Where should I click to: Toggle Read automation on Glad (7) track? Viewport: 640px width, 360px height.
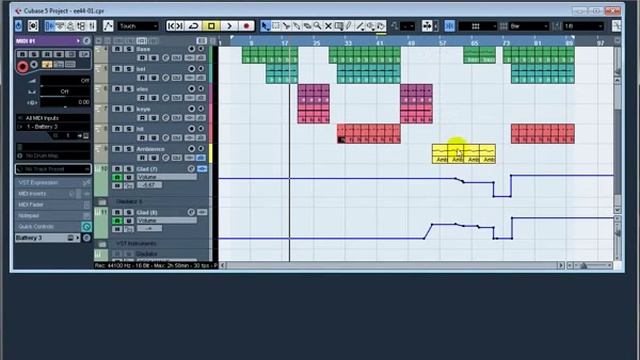117,178
